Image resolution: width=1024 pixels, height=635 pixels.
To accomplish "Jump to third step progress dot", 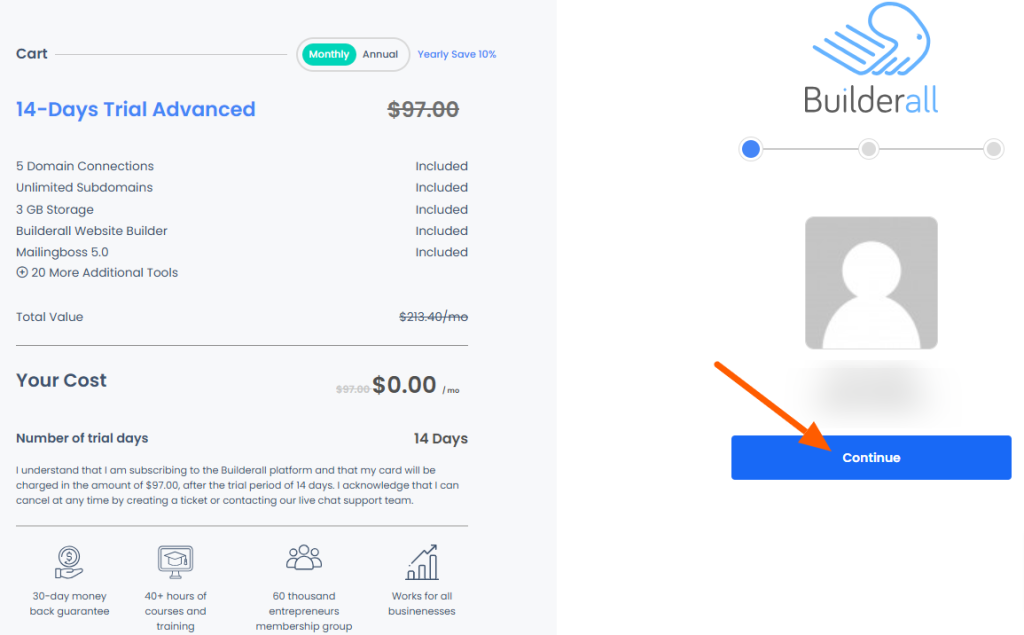I will coord(993,149).
